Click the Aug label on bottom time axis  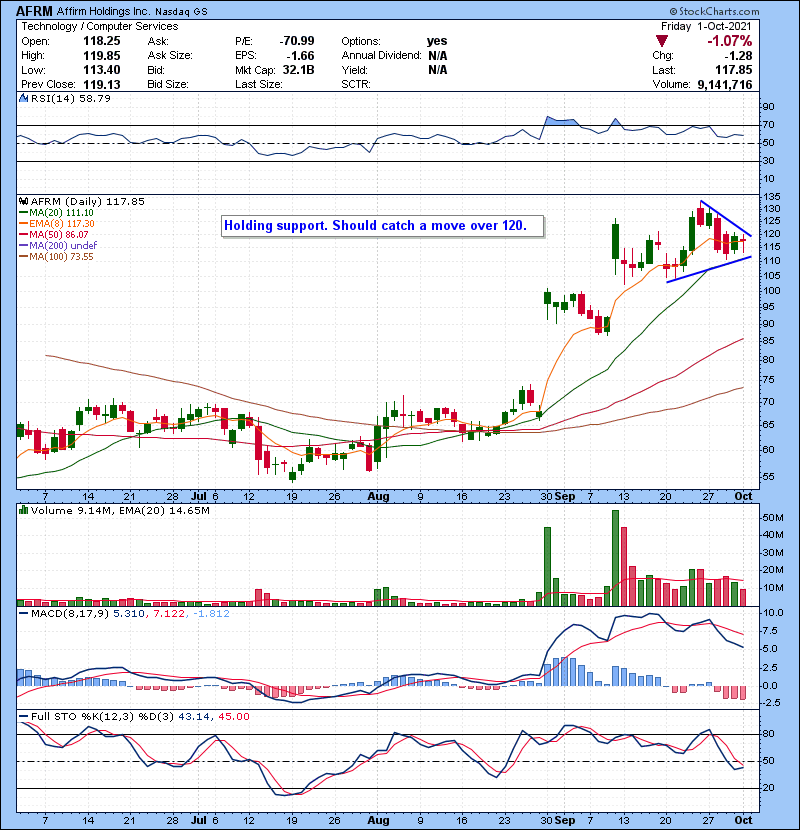point(378,820)
